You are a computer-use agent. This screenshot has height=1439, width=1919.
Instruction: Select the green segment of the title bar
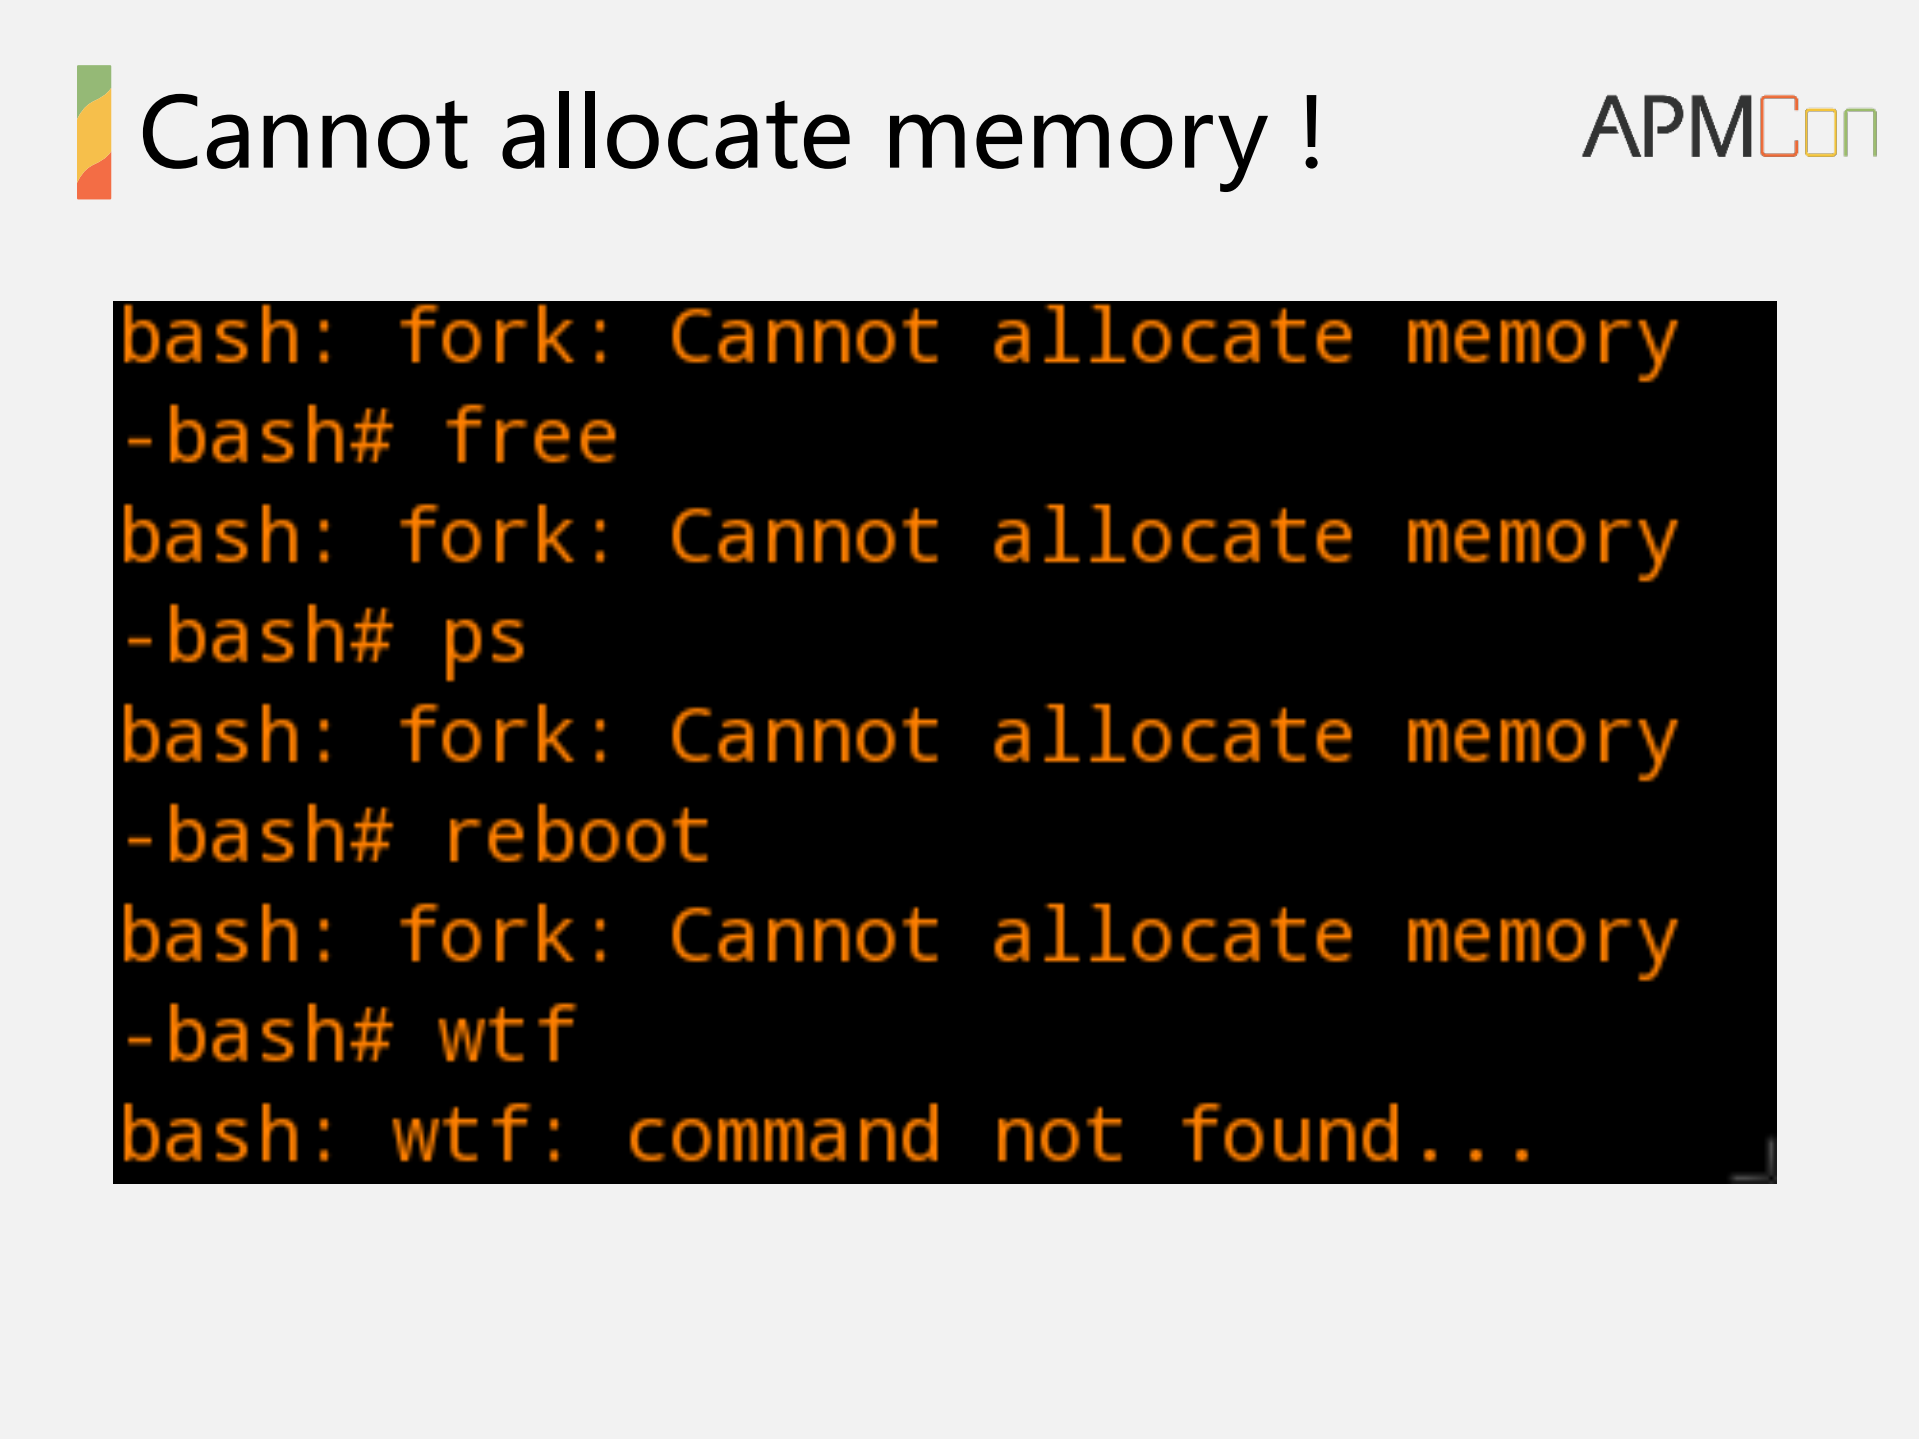coord(94,86)
